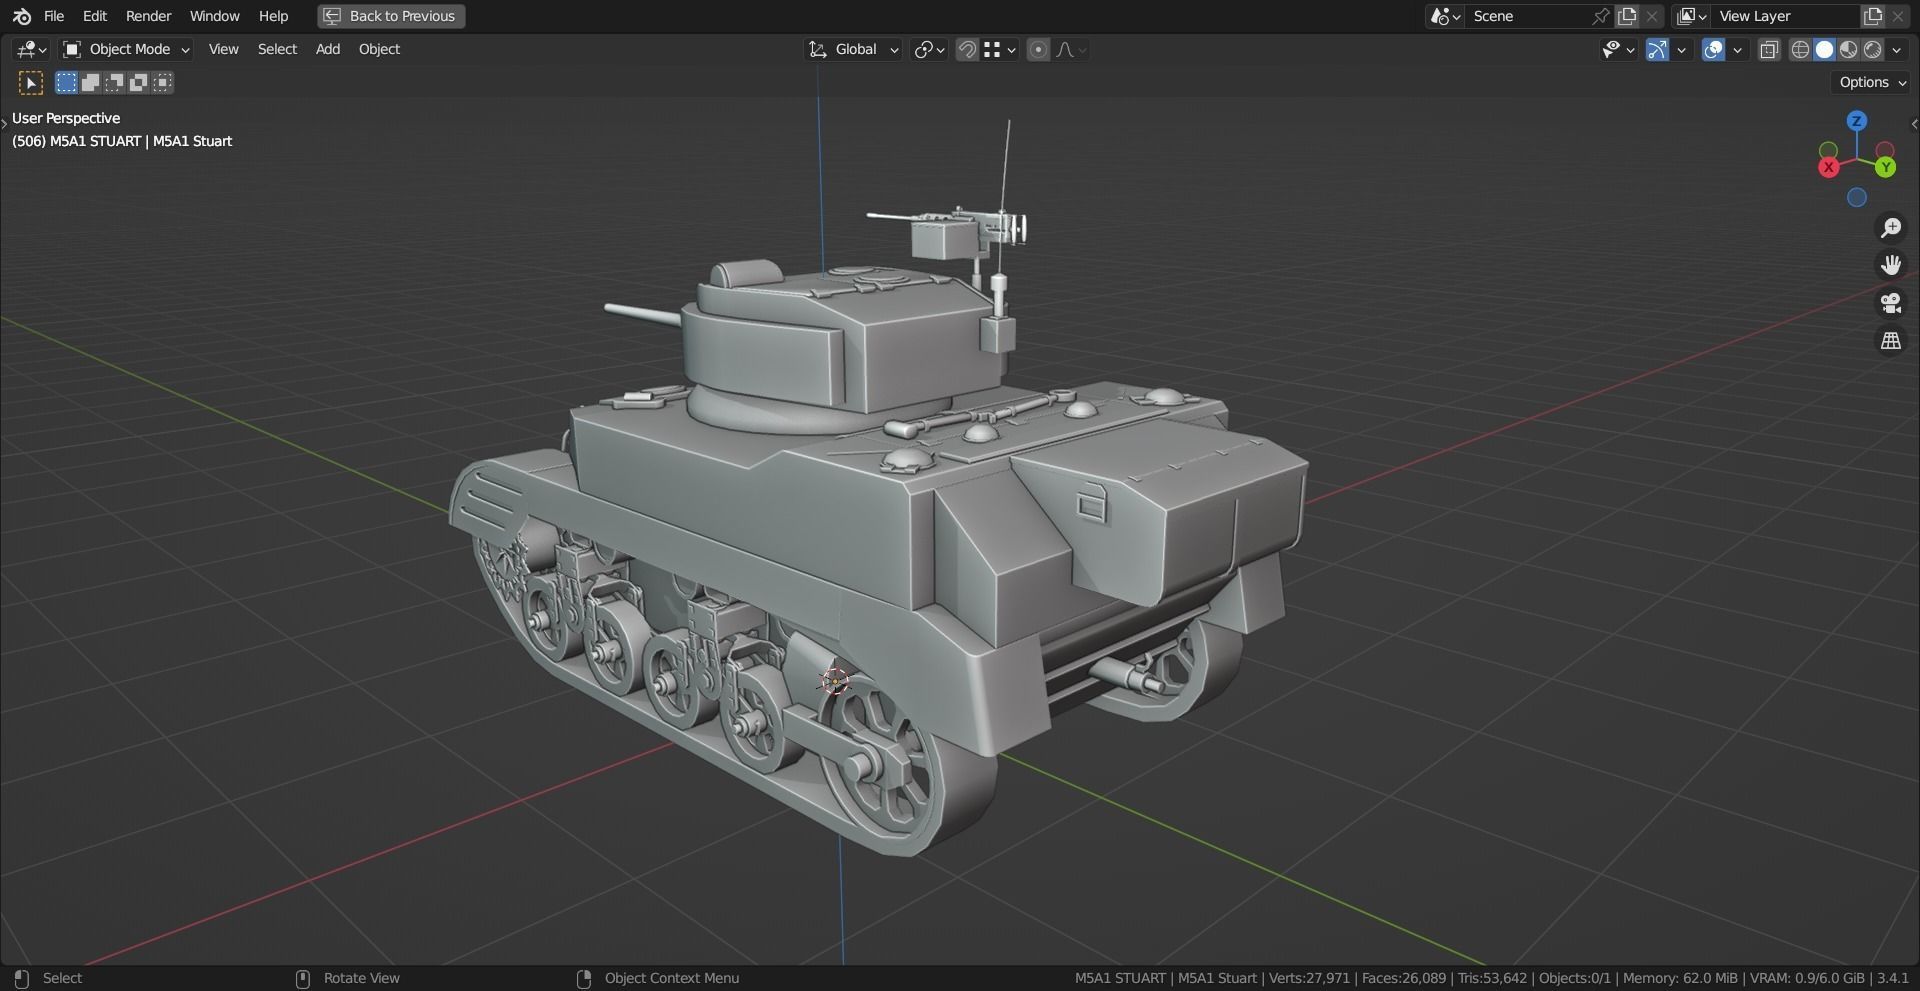Screen dimensions: 1920x991
Task: Toggle proportional editing
Action: [1038, 49]
